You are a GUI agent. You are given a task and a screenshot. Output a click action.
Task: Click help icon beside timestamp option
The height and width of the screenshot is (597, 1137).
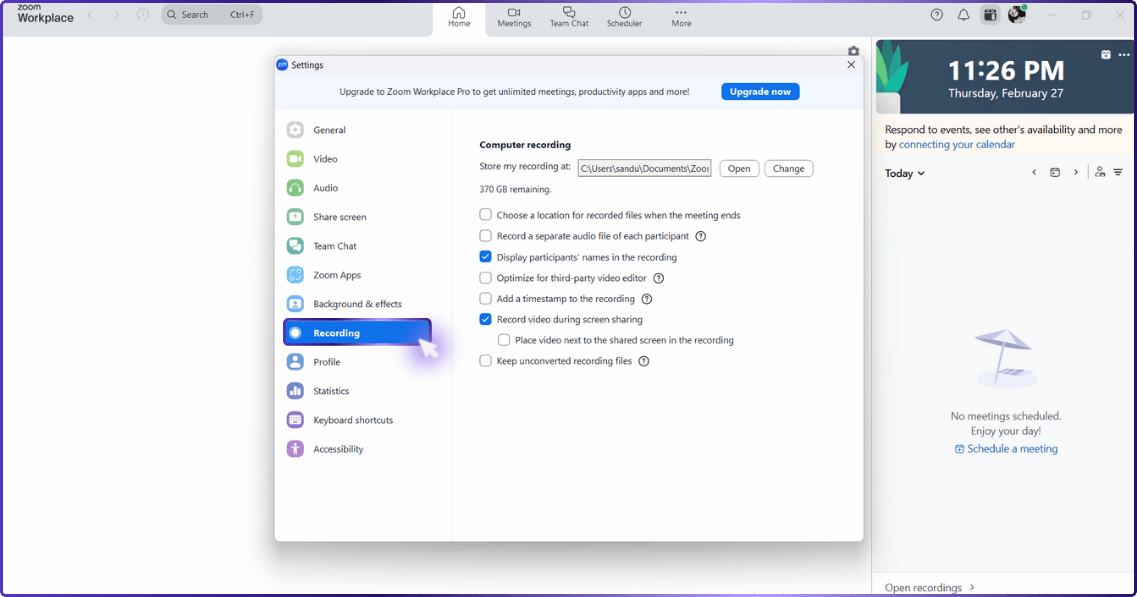point(647,299)
